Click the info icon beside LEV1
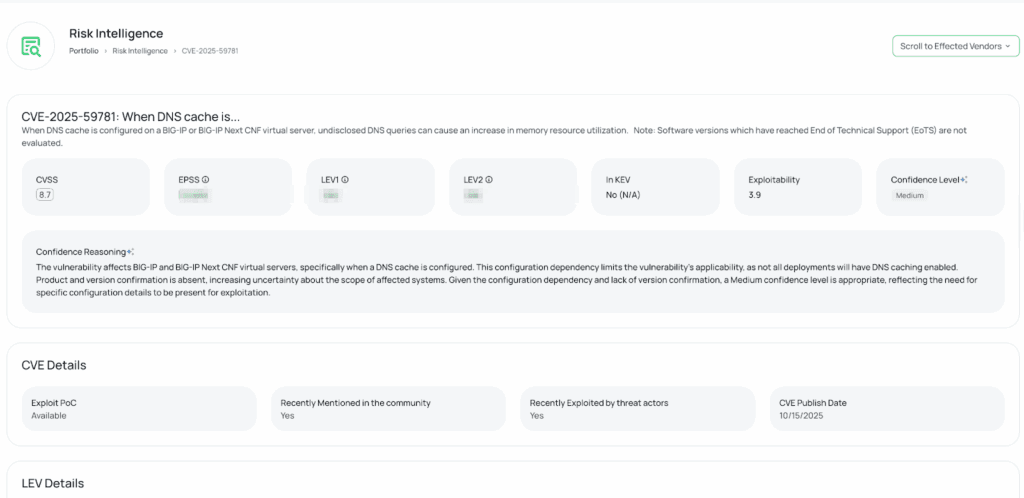Viewport: 1024px width, 498px height. pyautogui.click(x=345, y=180)
